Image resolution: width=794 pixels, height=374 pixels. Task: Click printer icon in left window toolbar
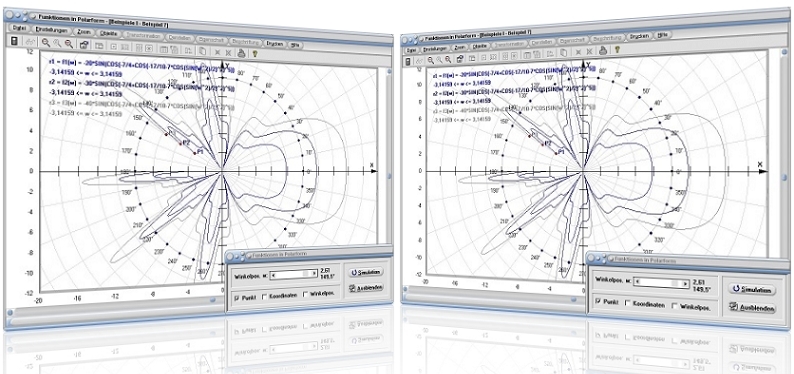pos(242,52)
